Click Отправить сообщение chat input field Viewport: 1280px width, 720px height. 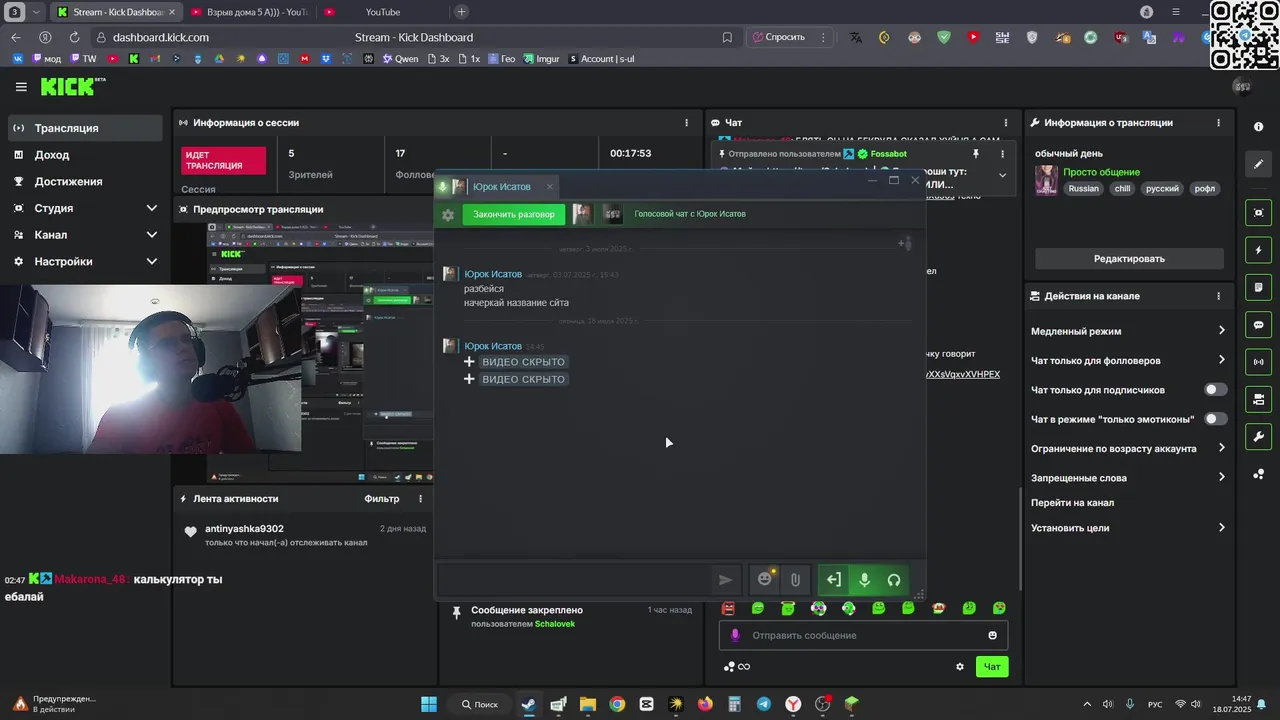pos(863,635)
